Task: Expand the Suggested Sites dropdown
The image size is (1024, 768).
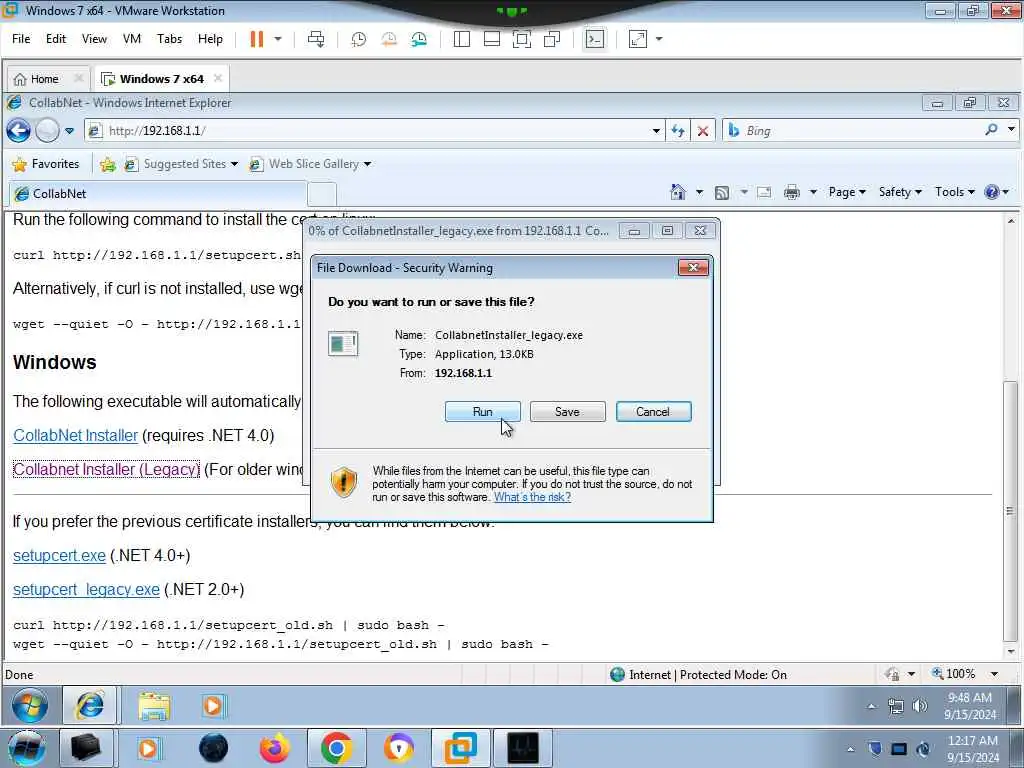Action: [x=234, y=165]
